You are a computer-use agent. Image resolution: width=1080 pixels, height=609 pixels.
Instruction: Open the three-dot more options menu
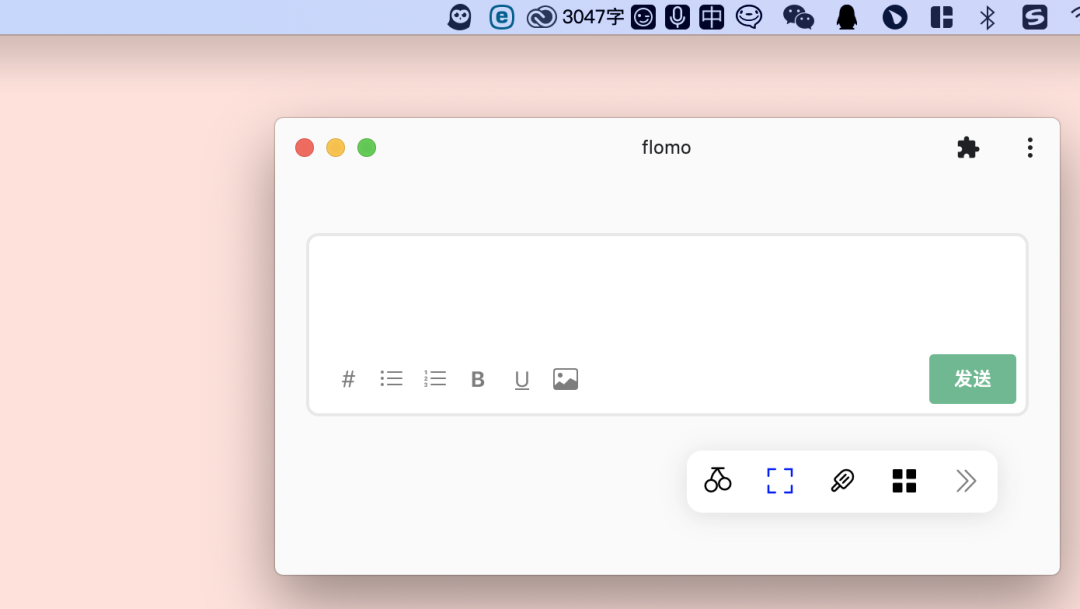pyautogui.click(x=1030, y=147)
